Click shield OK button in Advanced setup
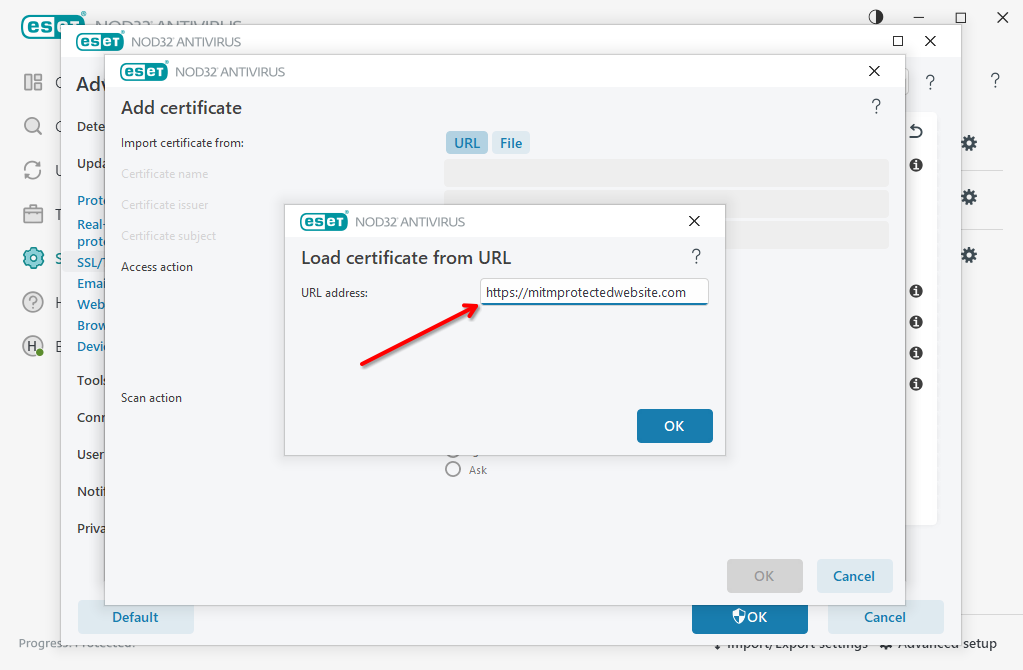Screen dimensions: 1023x670 pyautogui.click(x=750, y=617)
